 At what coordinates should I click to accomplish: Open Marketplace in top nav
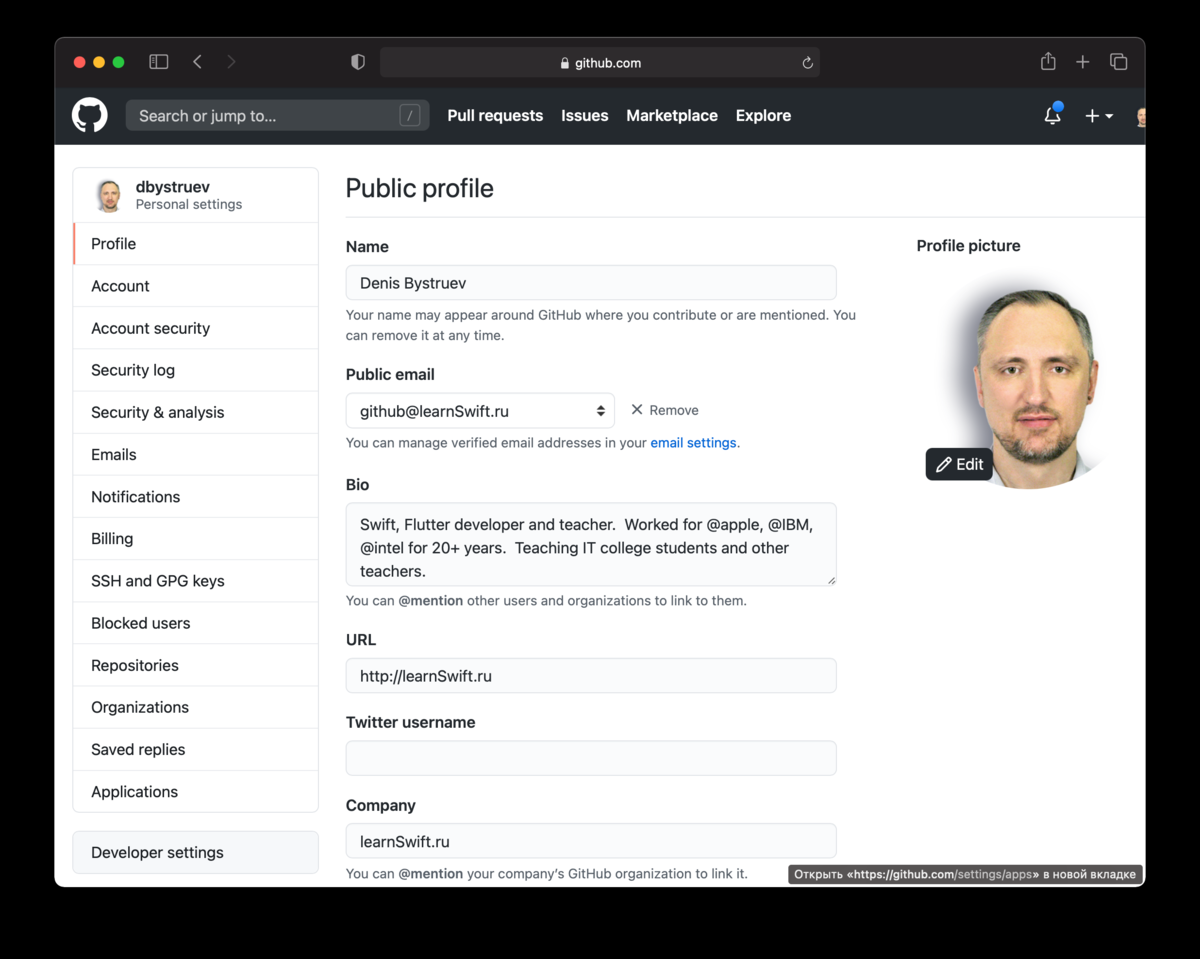pyautogui.click(x=672, y=116)
